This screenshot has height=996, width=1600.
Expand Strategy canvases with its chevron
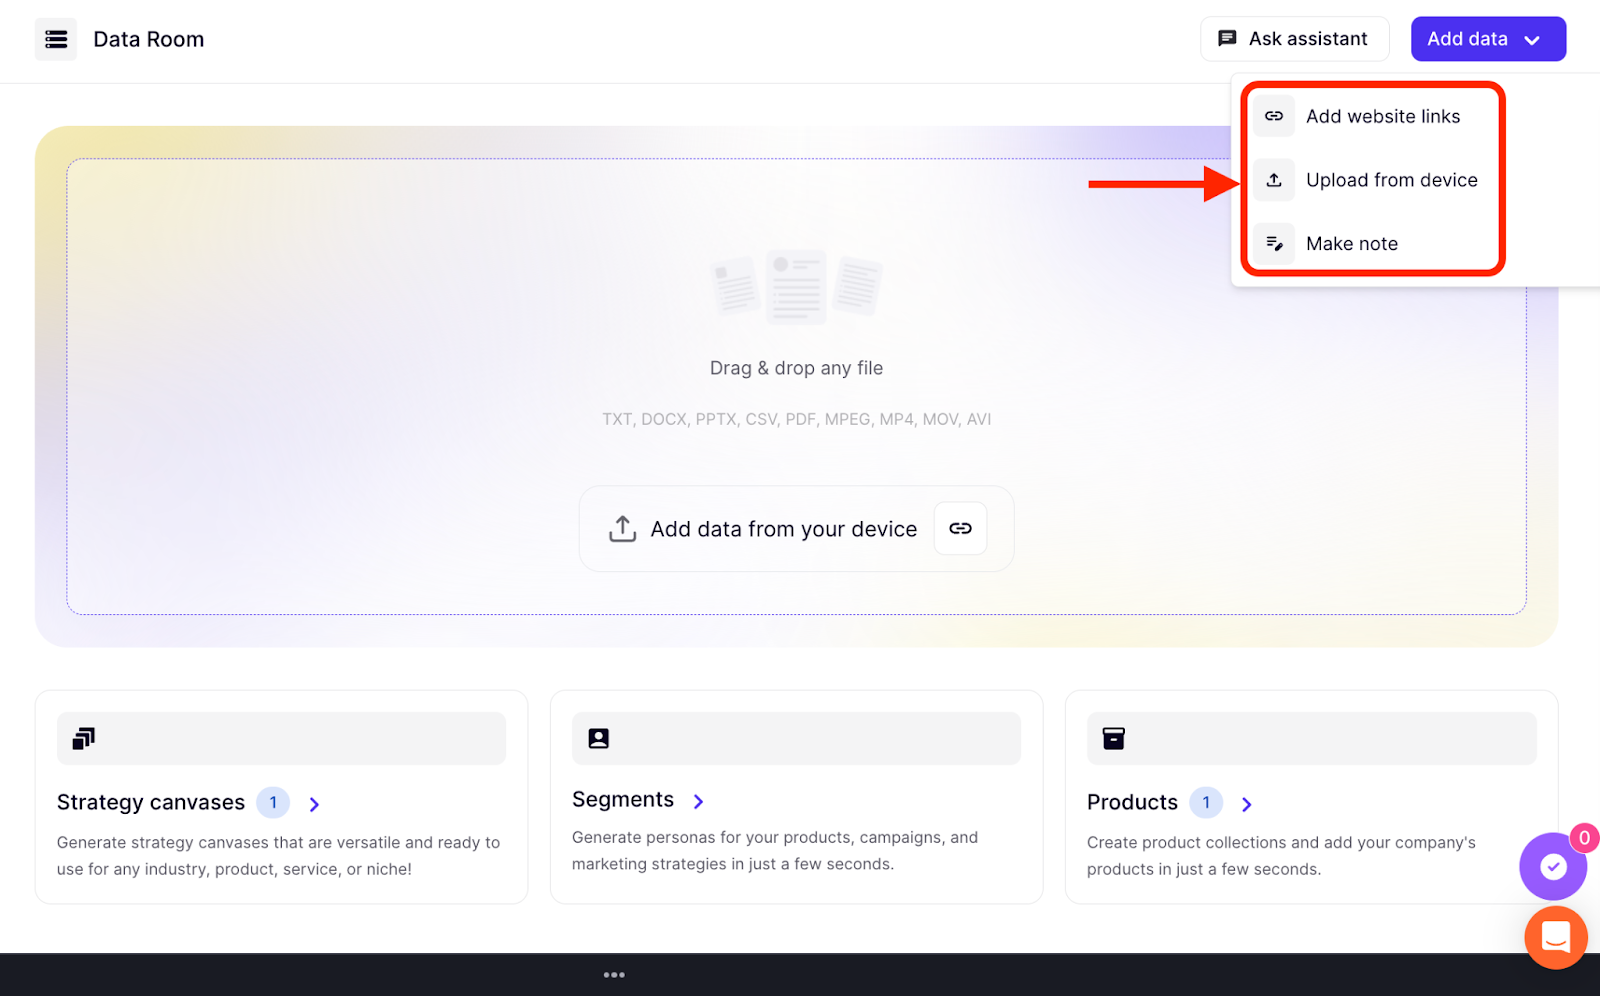314,804
